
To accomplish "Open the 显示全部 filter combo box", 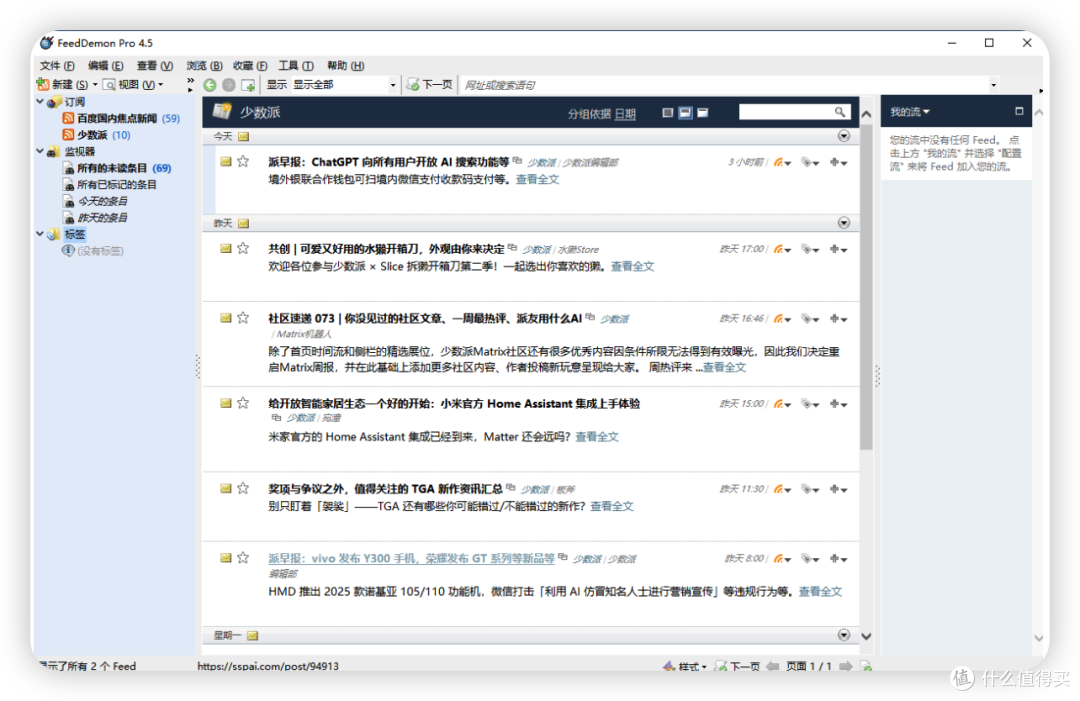I will (x=344, y=85).
